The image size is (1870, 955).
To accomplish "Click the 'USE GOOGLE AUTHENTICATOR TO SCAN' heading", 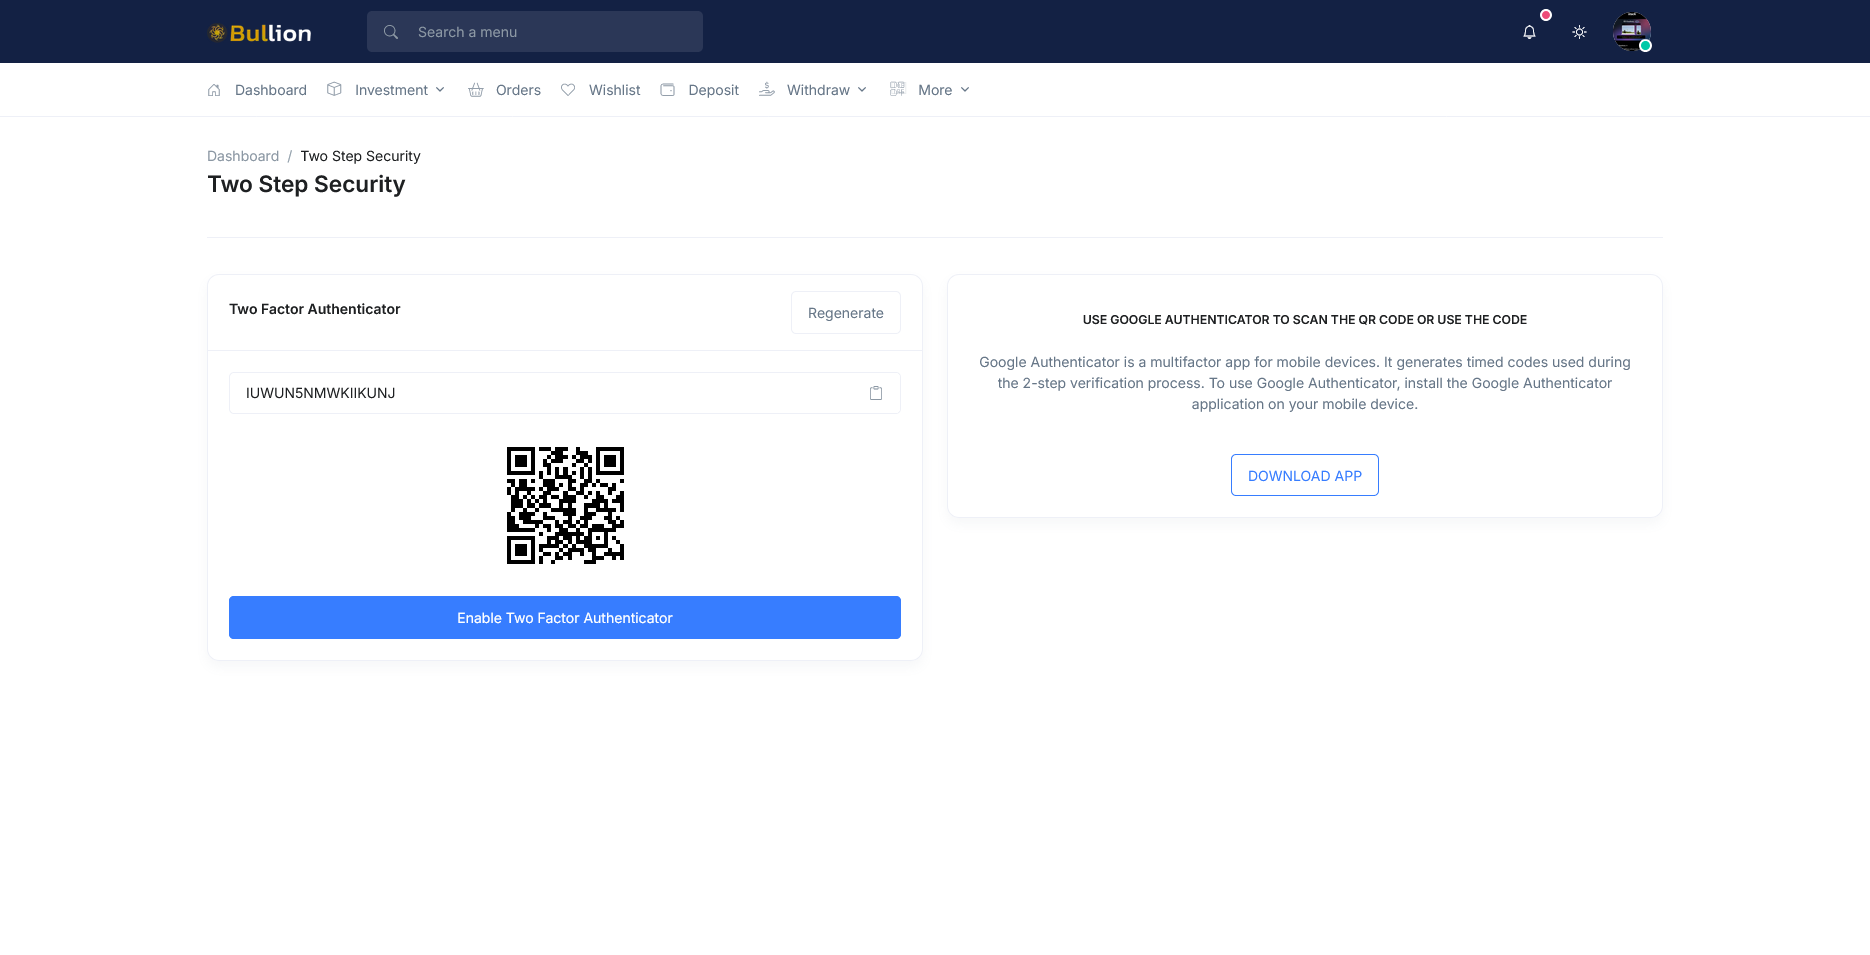I will pyautogui.click(x=1305, y=320).
